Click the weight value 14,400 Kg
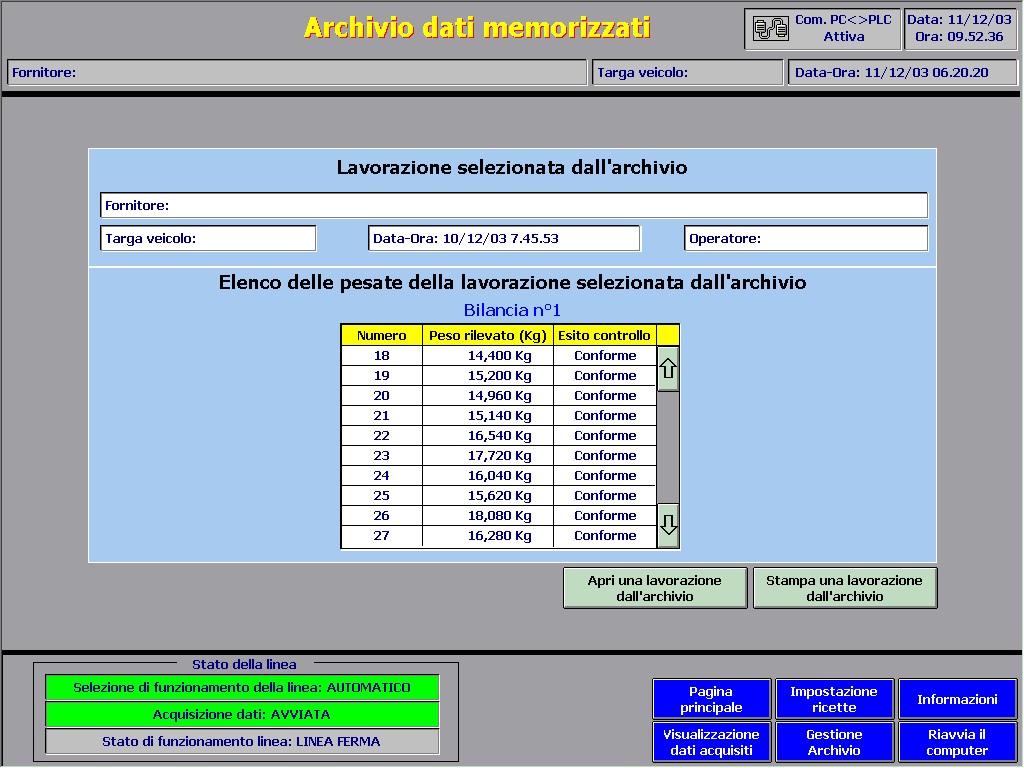Image resolution: width=1024 pixels, height=768 pixels. tap(500, 356)
